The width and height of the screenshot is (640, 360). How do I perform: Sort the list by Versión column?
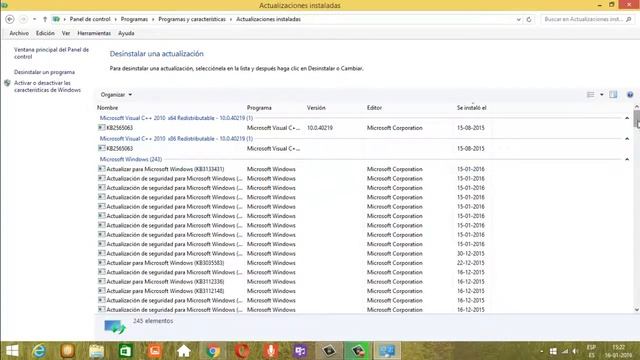(316, 108)
